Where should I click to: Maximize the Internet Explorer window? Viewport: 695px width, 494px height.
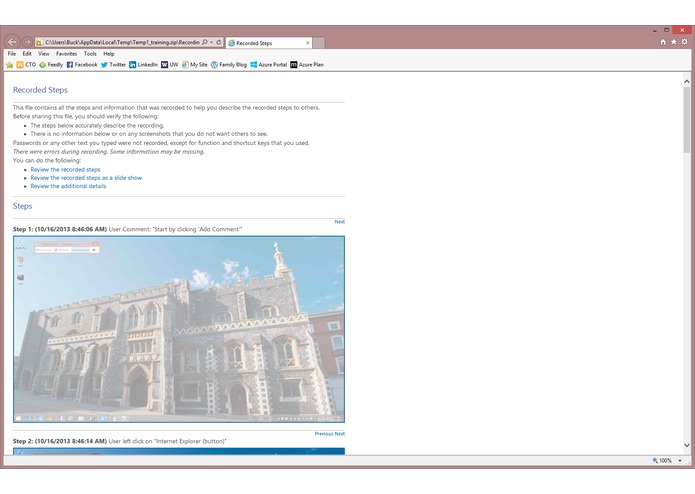pyautogui.click(x=666, y=30)
